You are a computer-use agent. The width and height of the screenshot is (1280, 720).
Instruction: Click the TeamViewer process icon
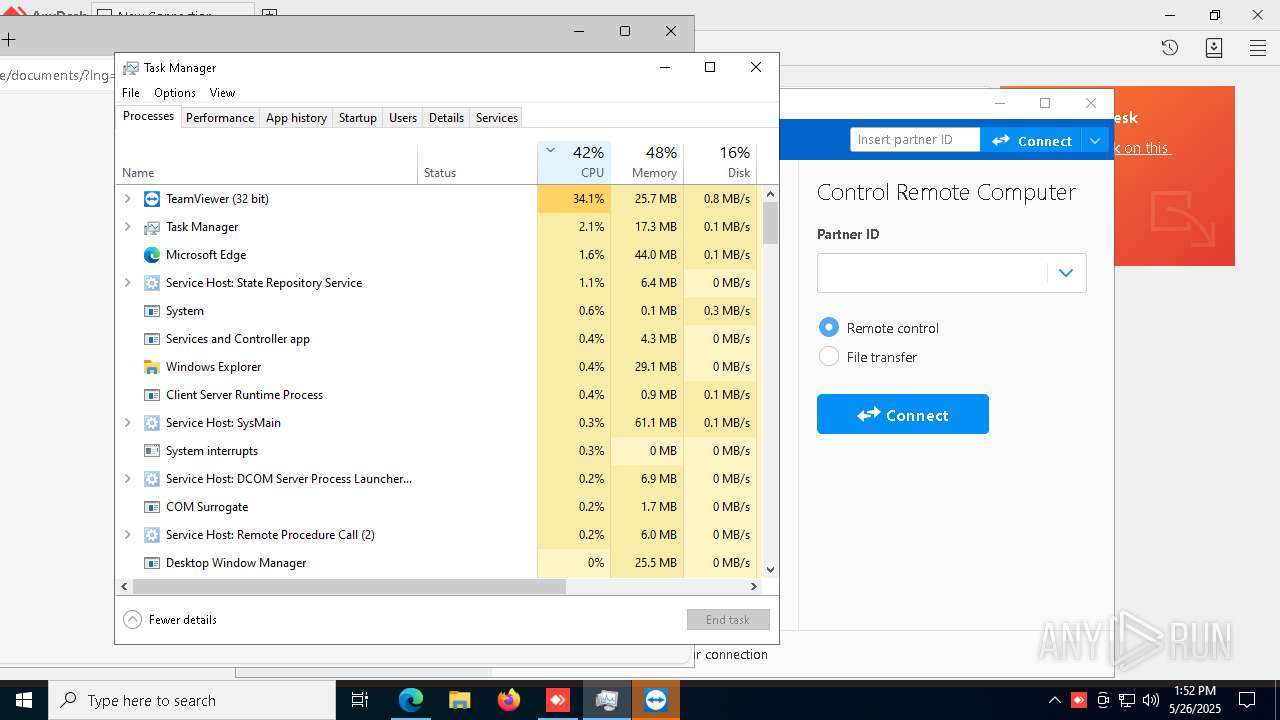tap(152, 199)
